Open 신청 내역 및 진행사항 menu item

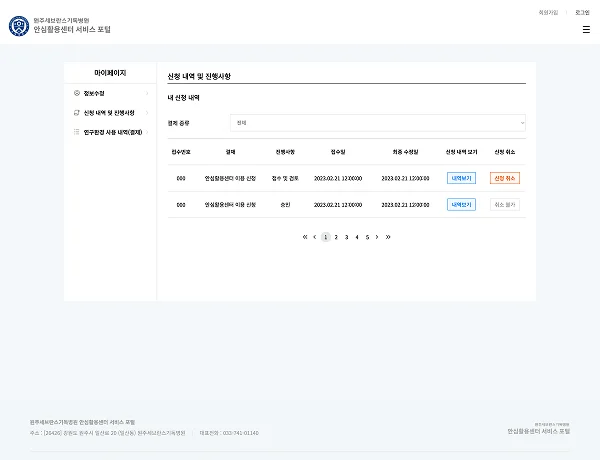[110, 113]
